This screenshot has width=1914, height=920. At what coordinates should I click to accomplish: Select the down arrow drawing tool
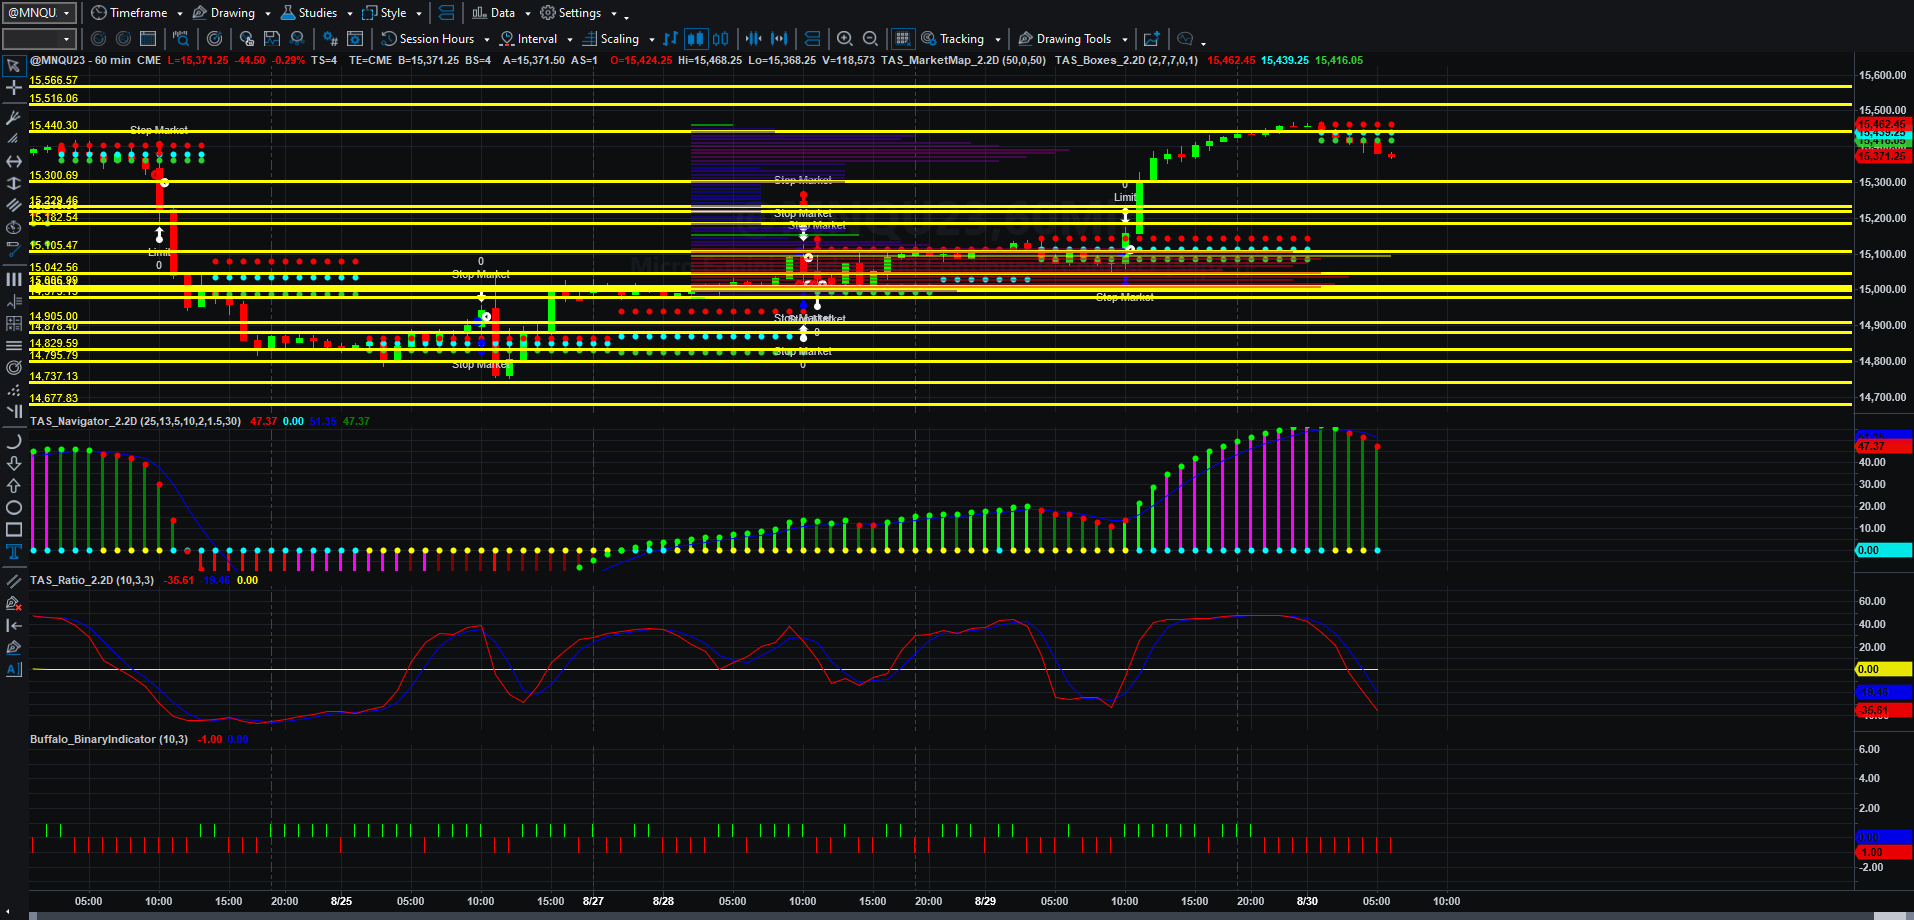(x=14, y=464)
